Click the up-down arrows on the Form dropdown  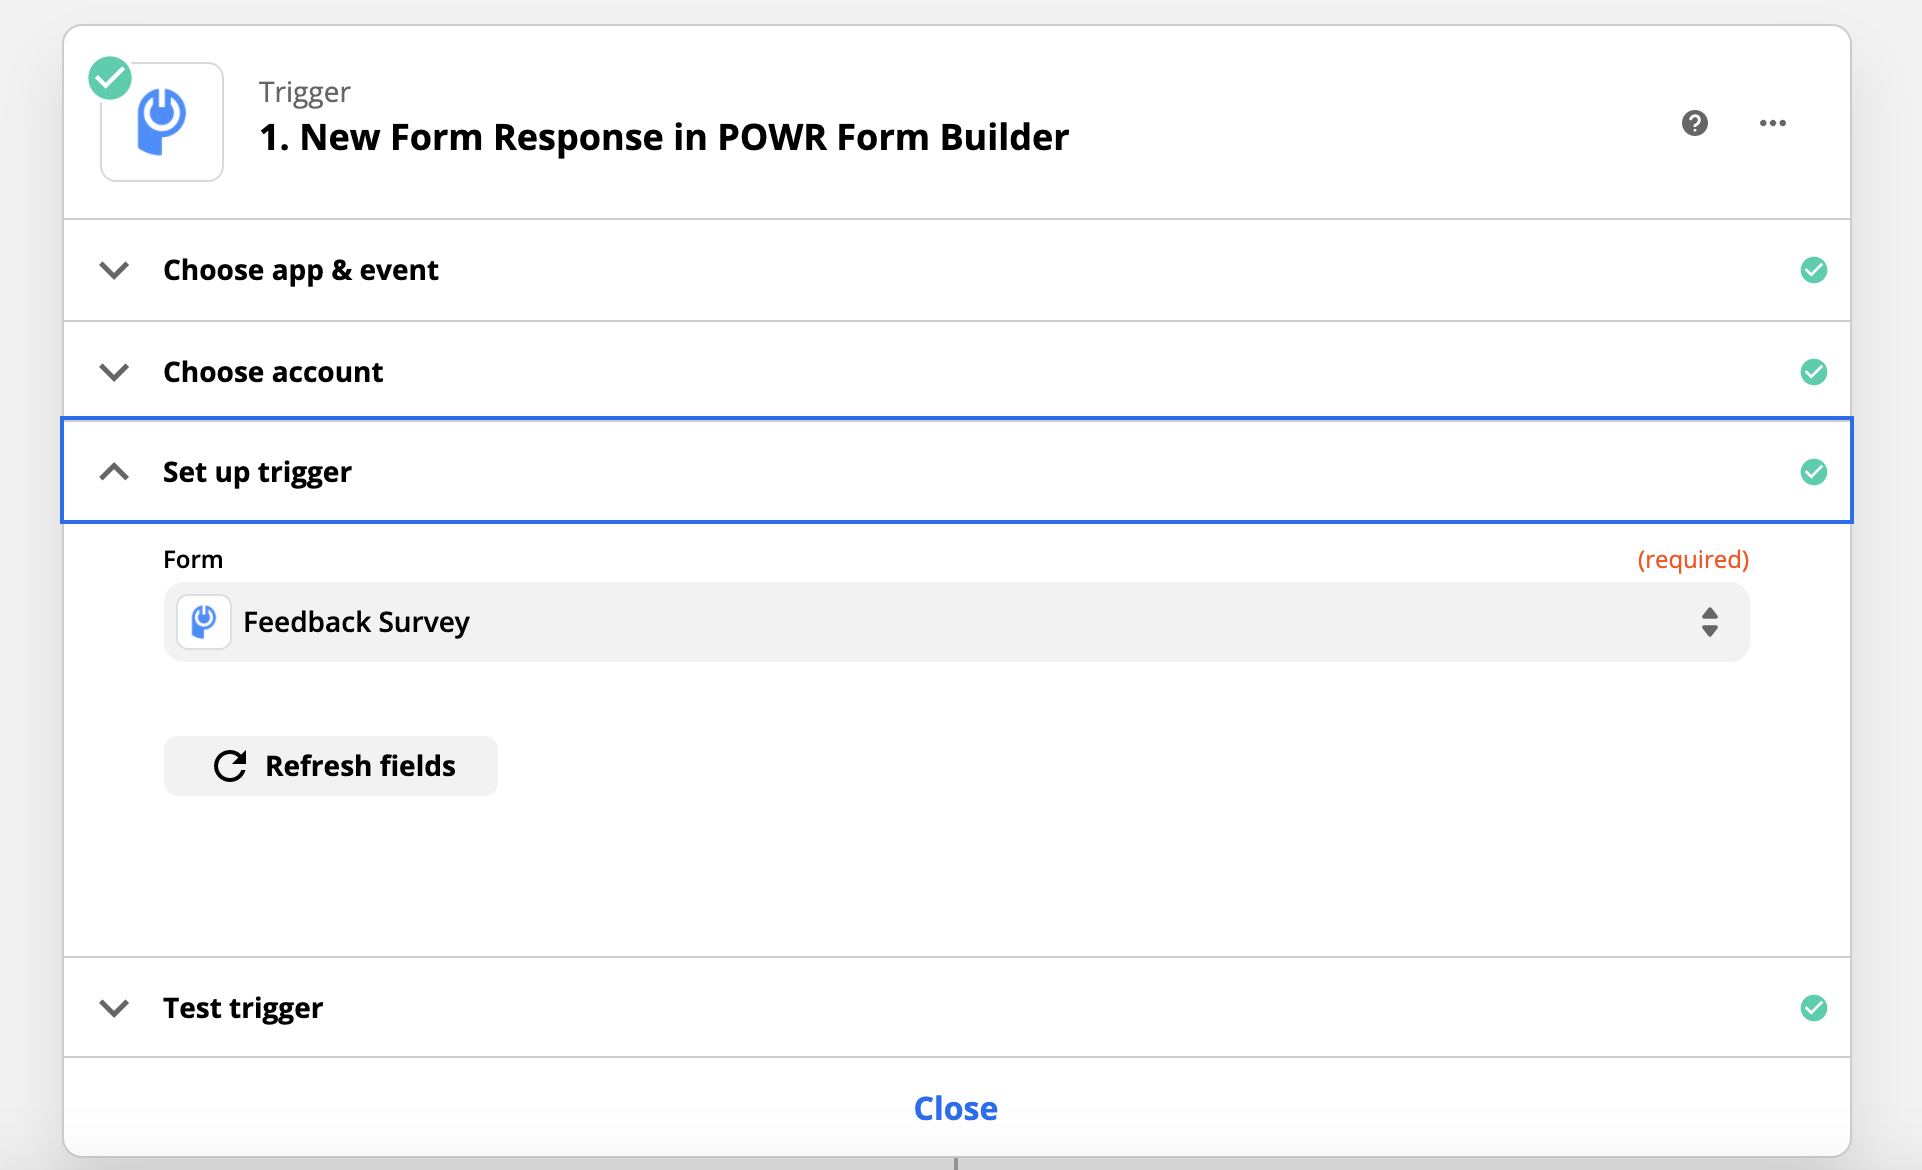(x=1709, y=622)
